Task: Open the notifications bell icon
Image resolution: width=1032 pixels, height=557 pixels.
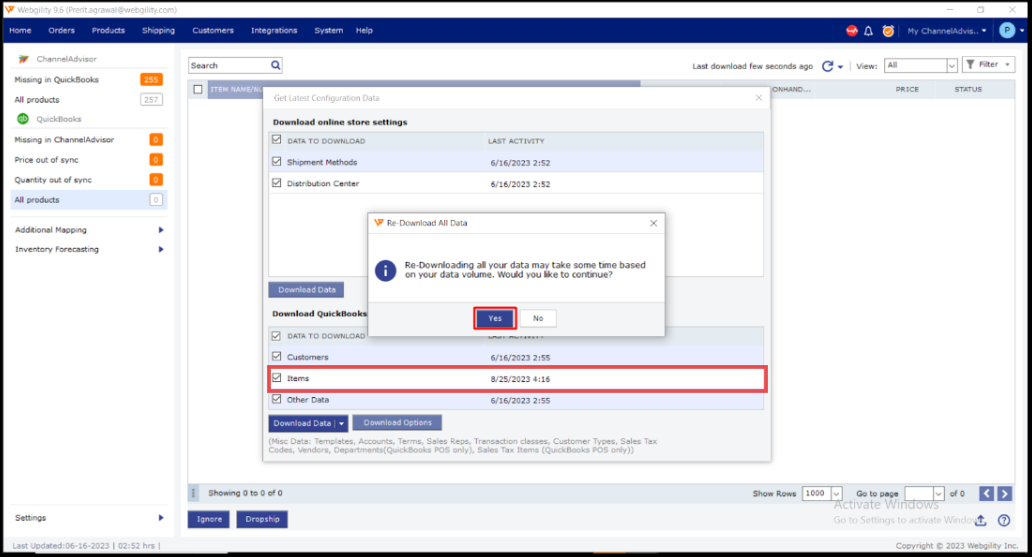Action: click(x=869, y=31)
